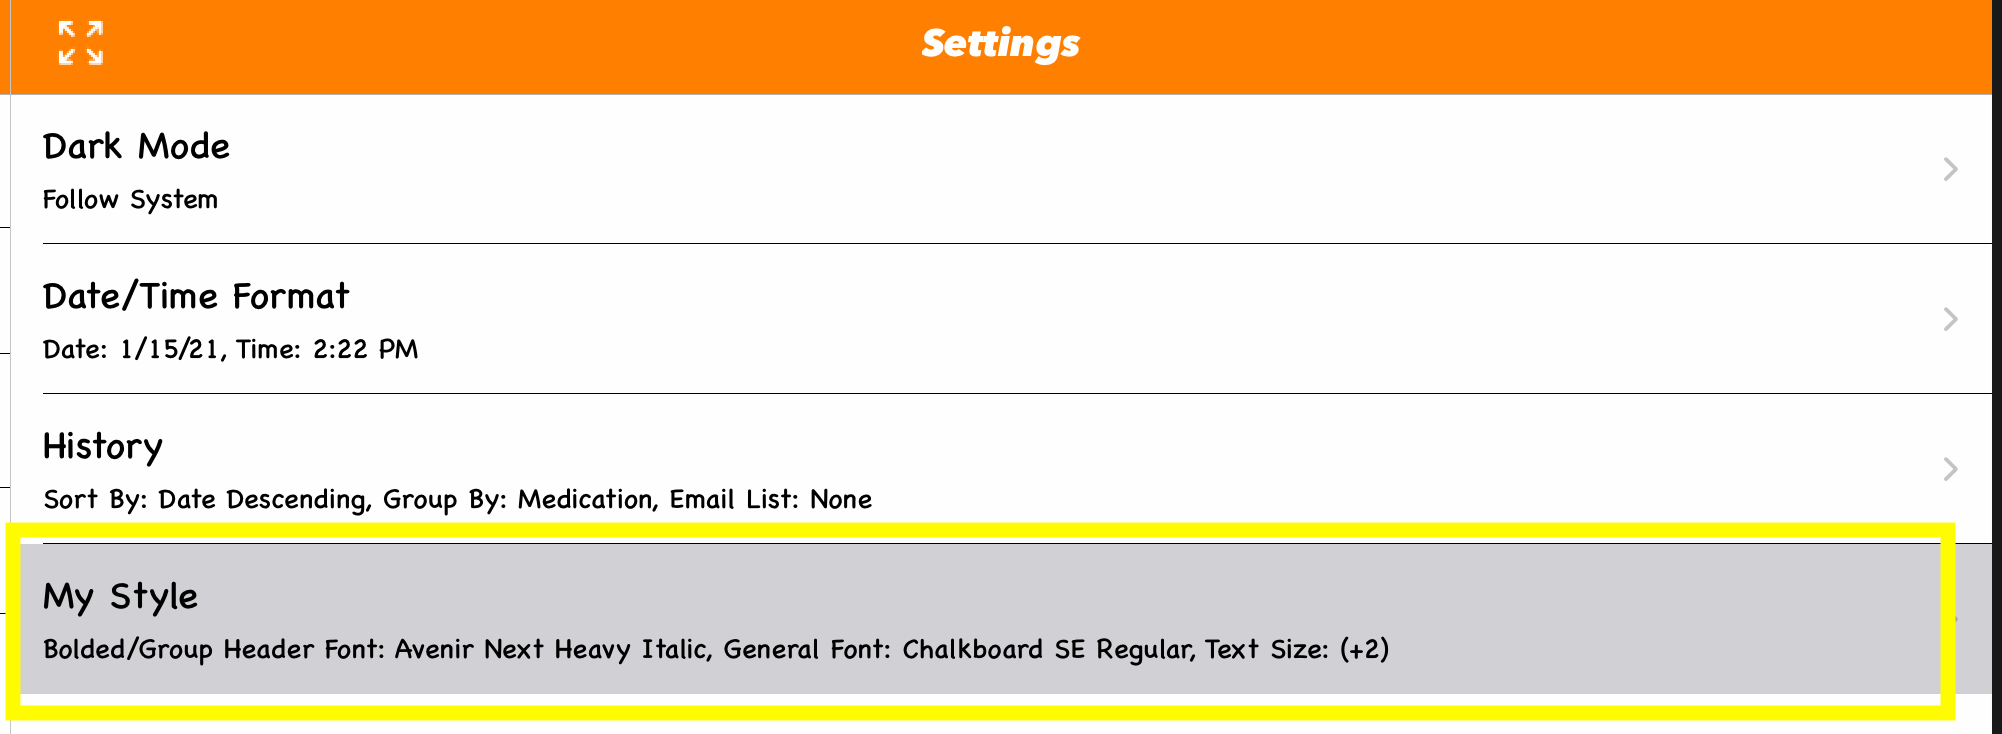
Task: Click the Date: 1/15/21 example text
Action: coord(134,350)
